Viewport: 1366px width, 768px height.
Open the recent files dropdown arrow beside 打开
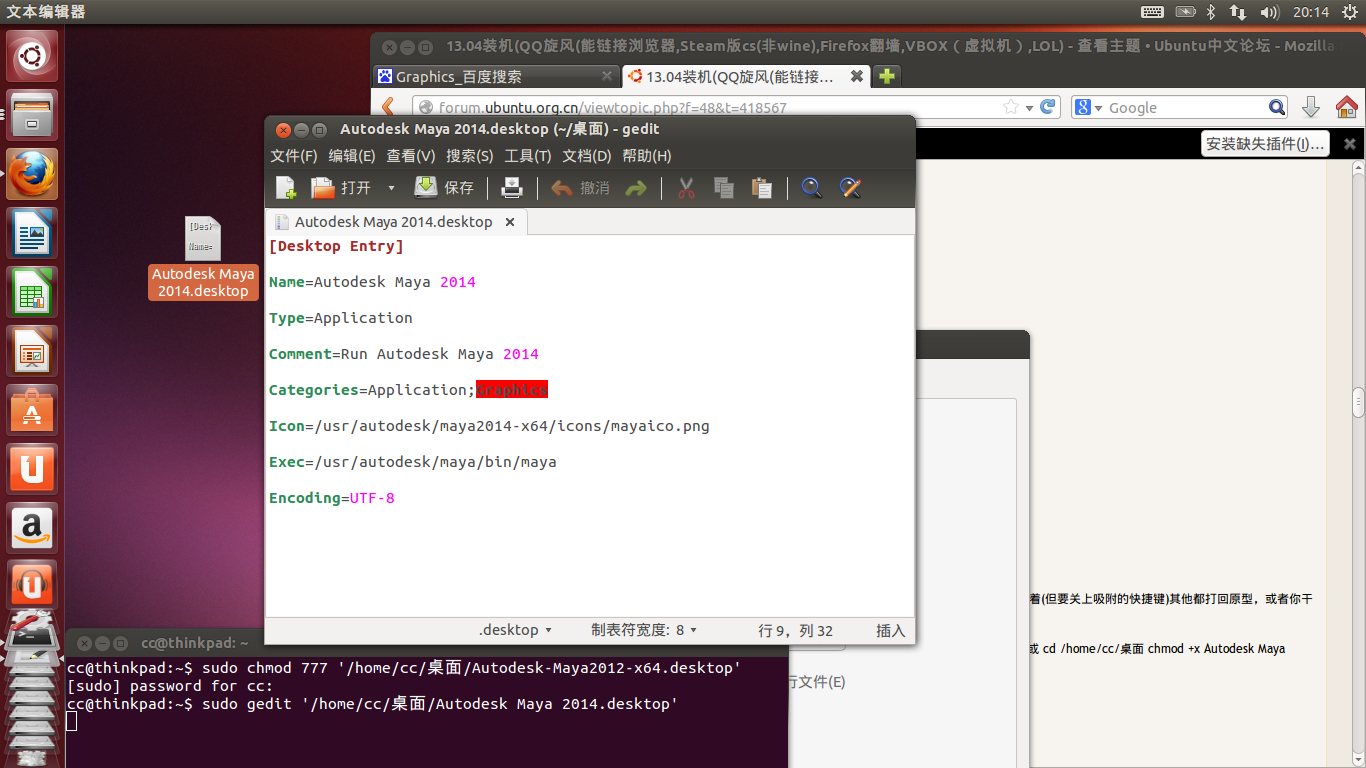pos(391,188)
